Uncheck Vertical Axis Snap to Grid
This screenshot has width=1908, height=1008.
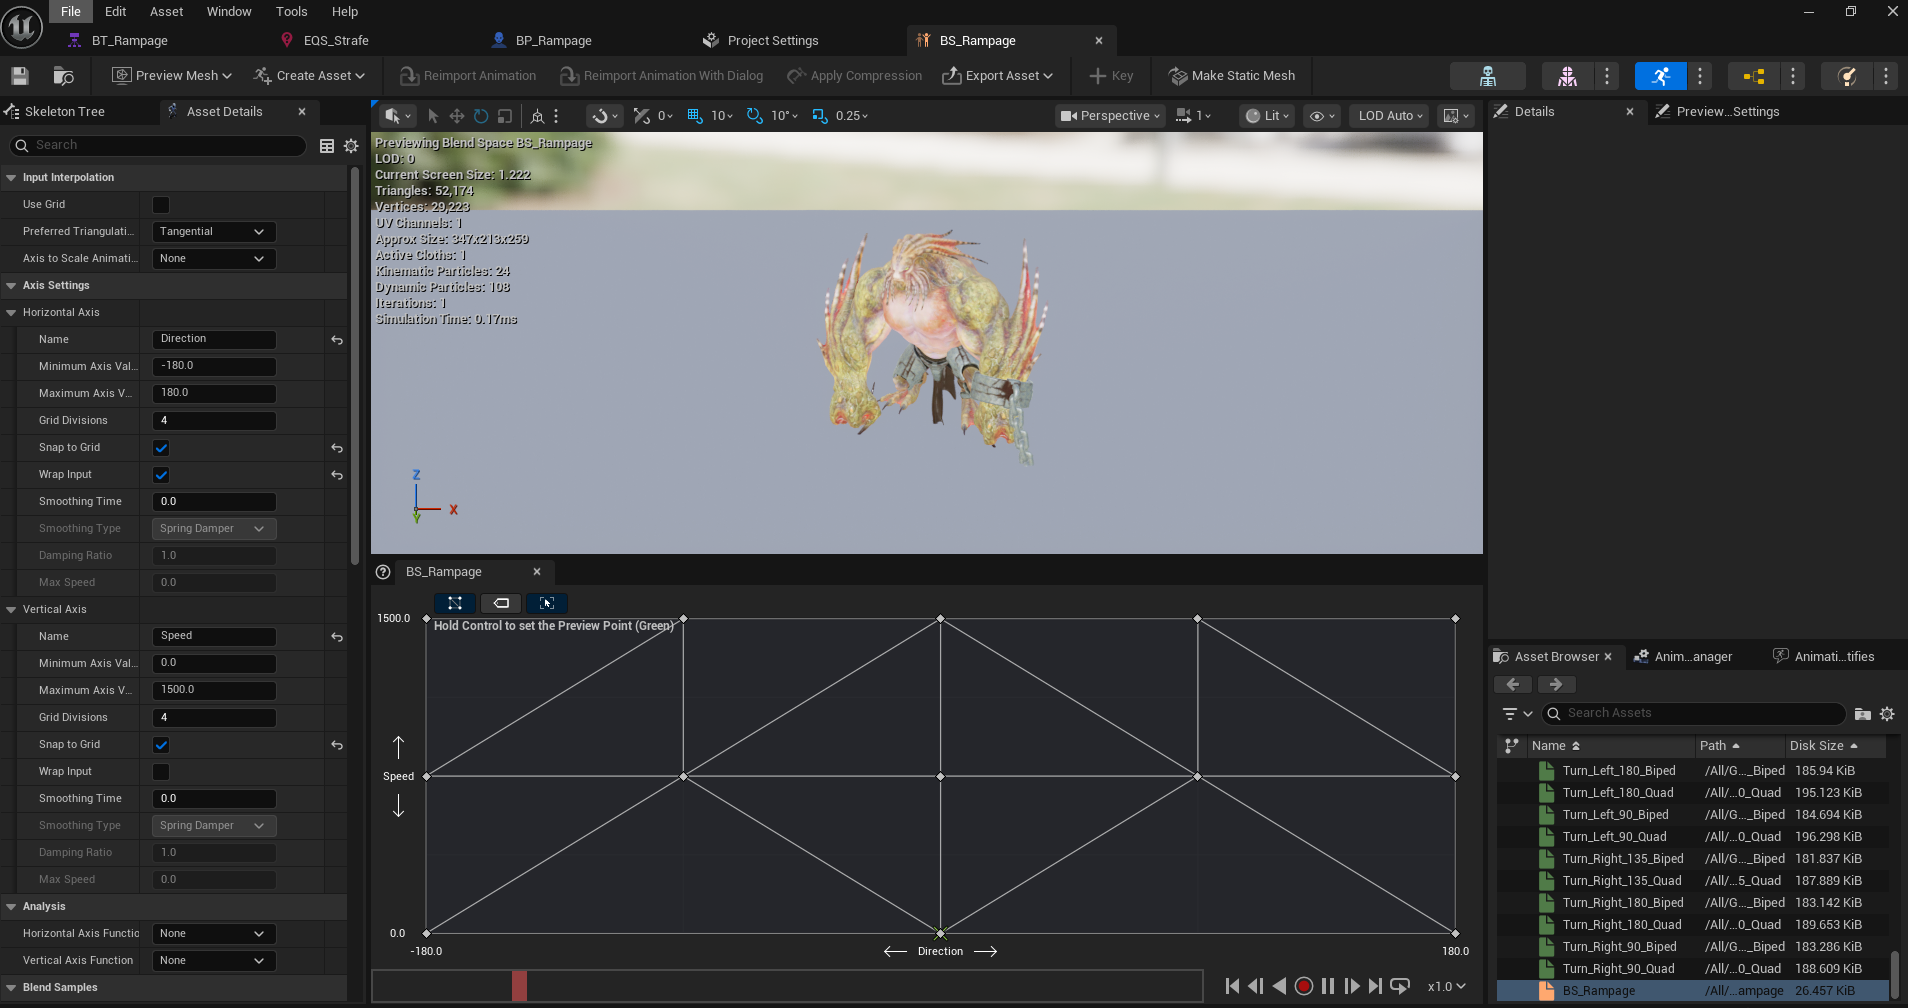pos(161,745)
